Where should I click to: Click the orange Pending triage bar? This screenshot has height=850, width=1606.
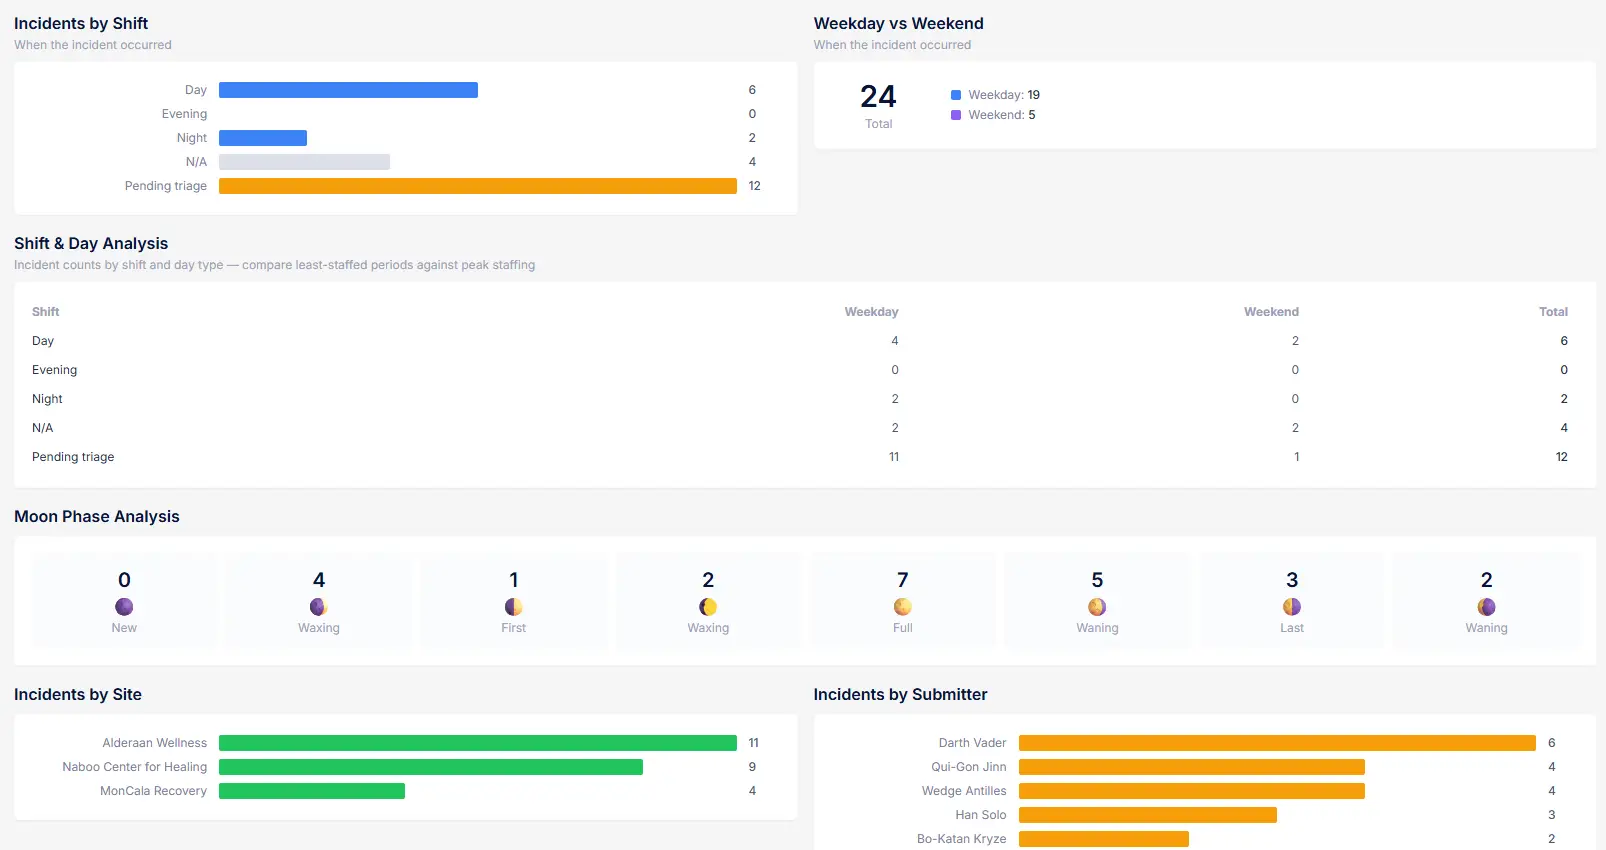(x=478, y=186)
